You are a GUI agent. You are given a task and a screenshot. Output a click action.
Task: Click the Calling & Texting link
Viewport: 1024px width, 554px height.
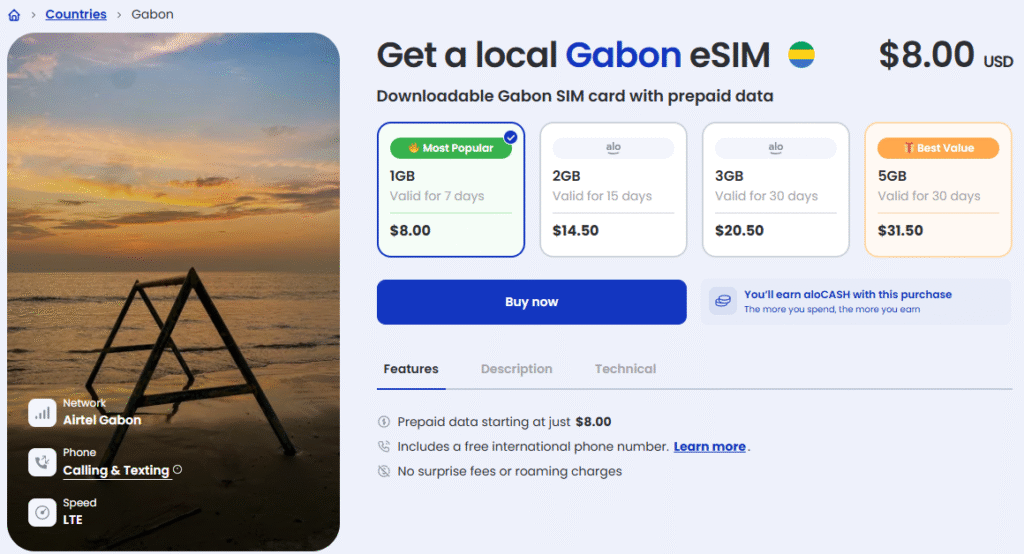coord(116,470)
